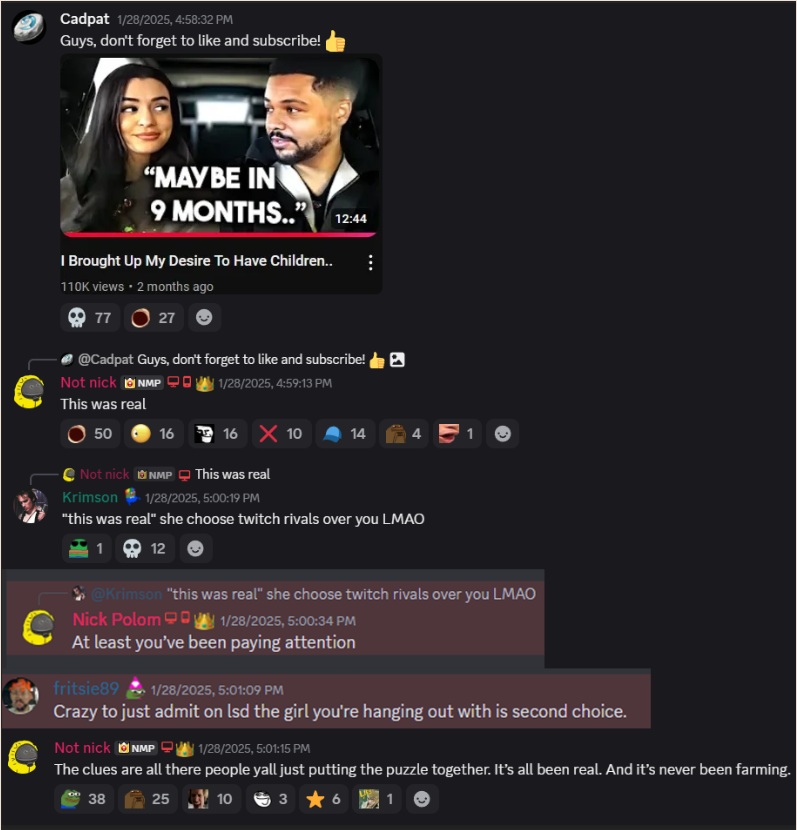This screenshot has width=797, height=830.
Task: Click the Pepe frog reaction with 38
Action: point(84,799)
